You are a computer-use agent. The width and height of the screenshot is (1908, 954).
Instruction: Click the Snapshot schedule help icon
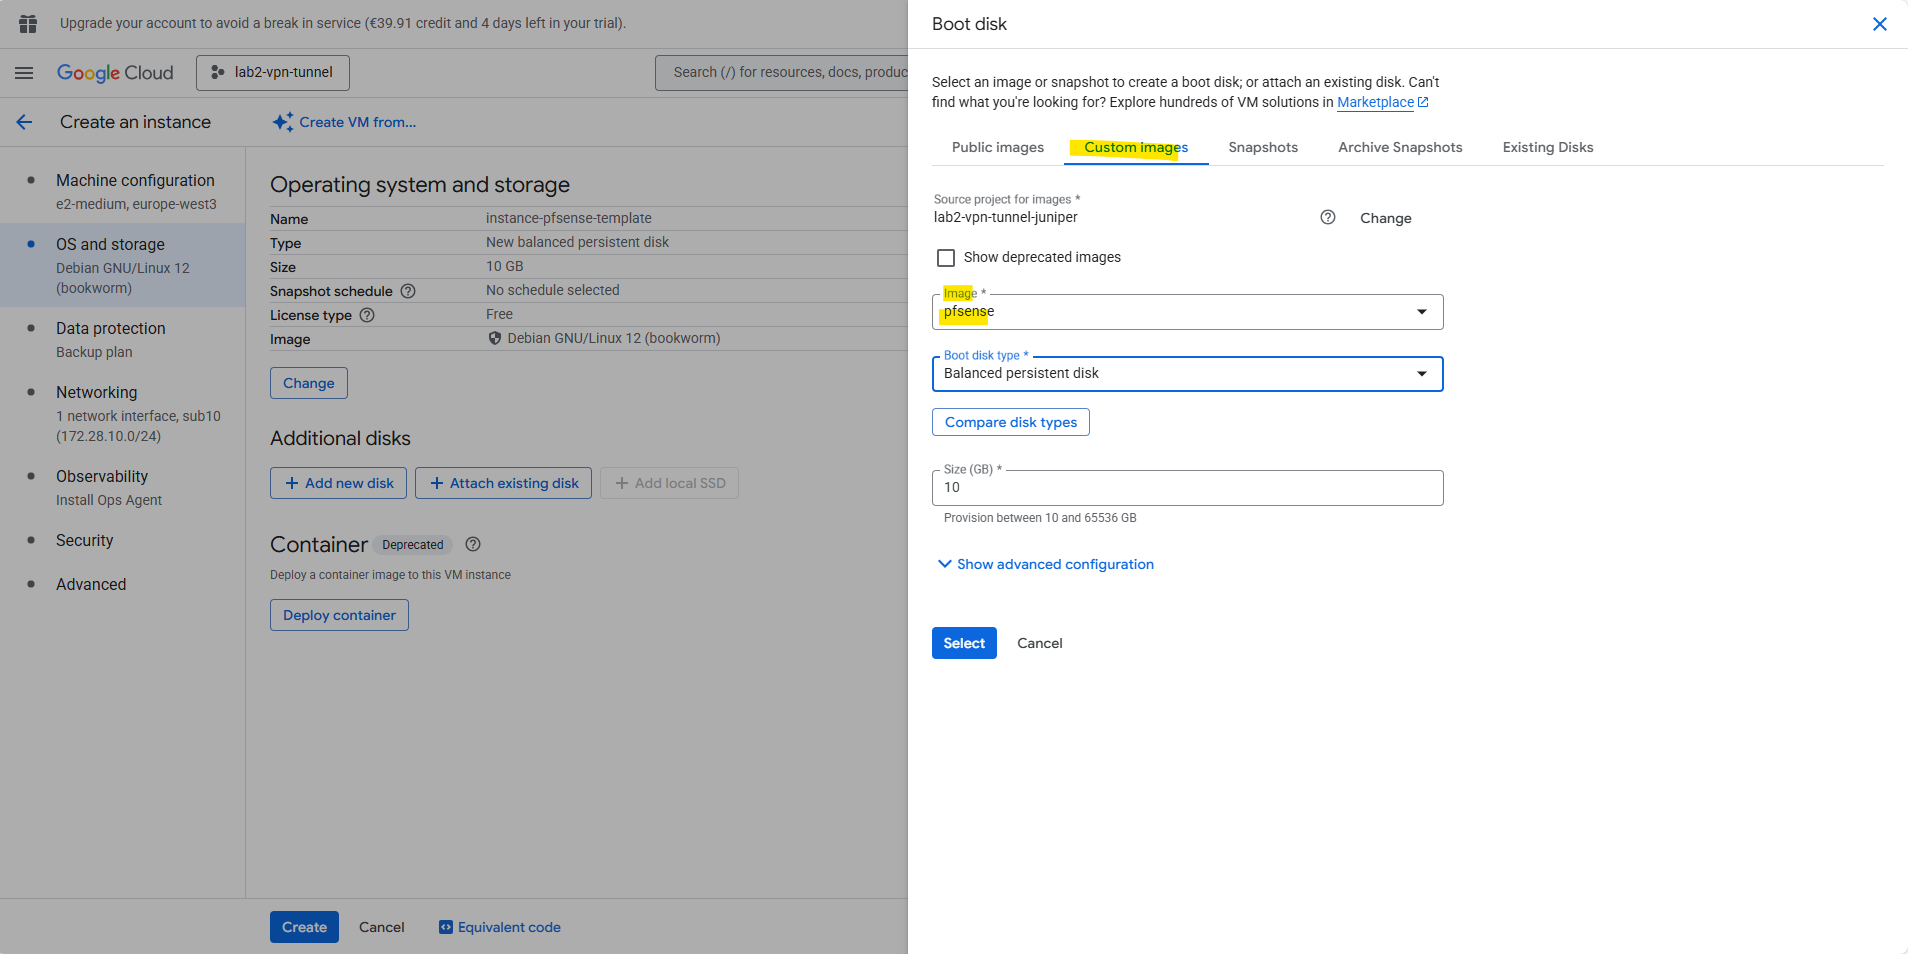[x=408, y=291]
